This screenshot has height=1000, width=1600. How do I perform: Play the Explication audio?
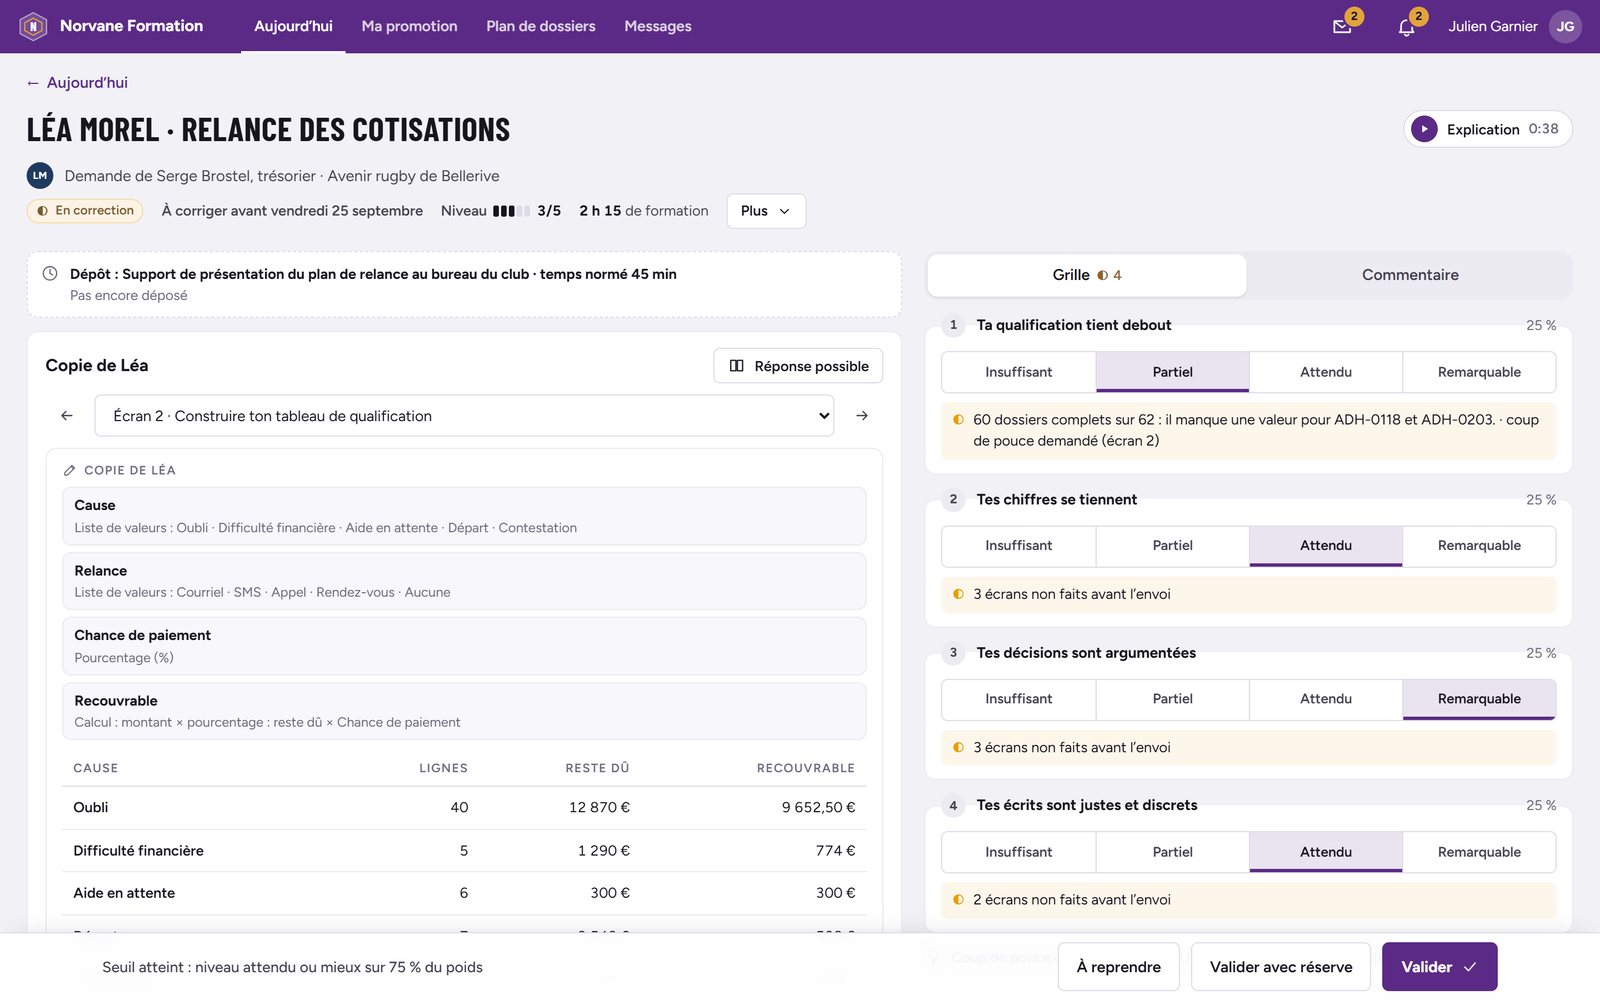coord(1424,129)
